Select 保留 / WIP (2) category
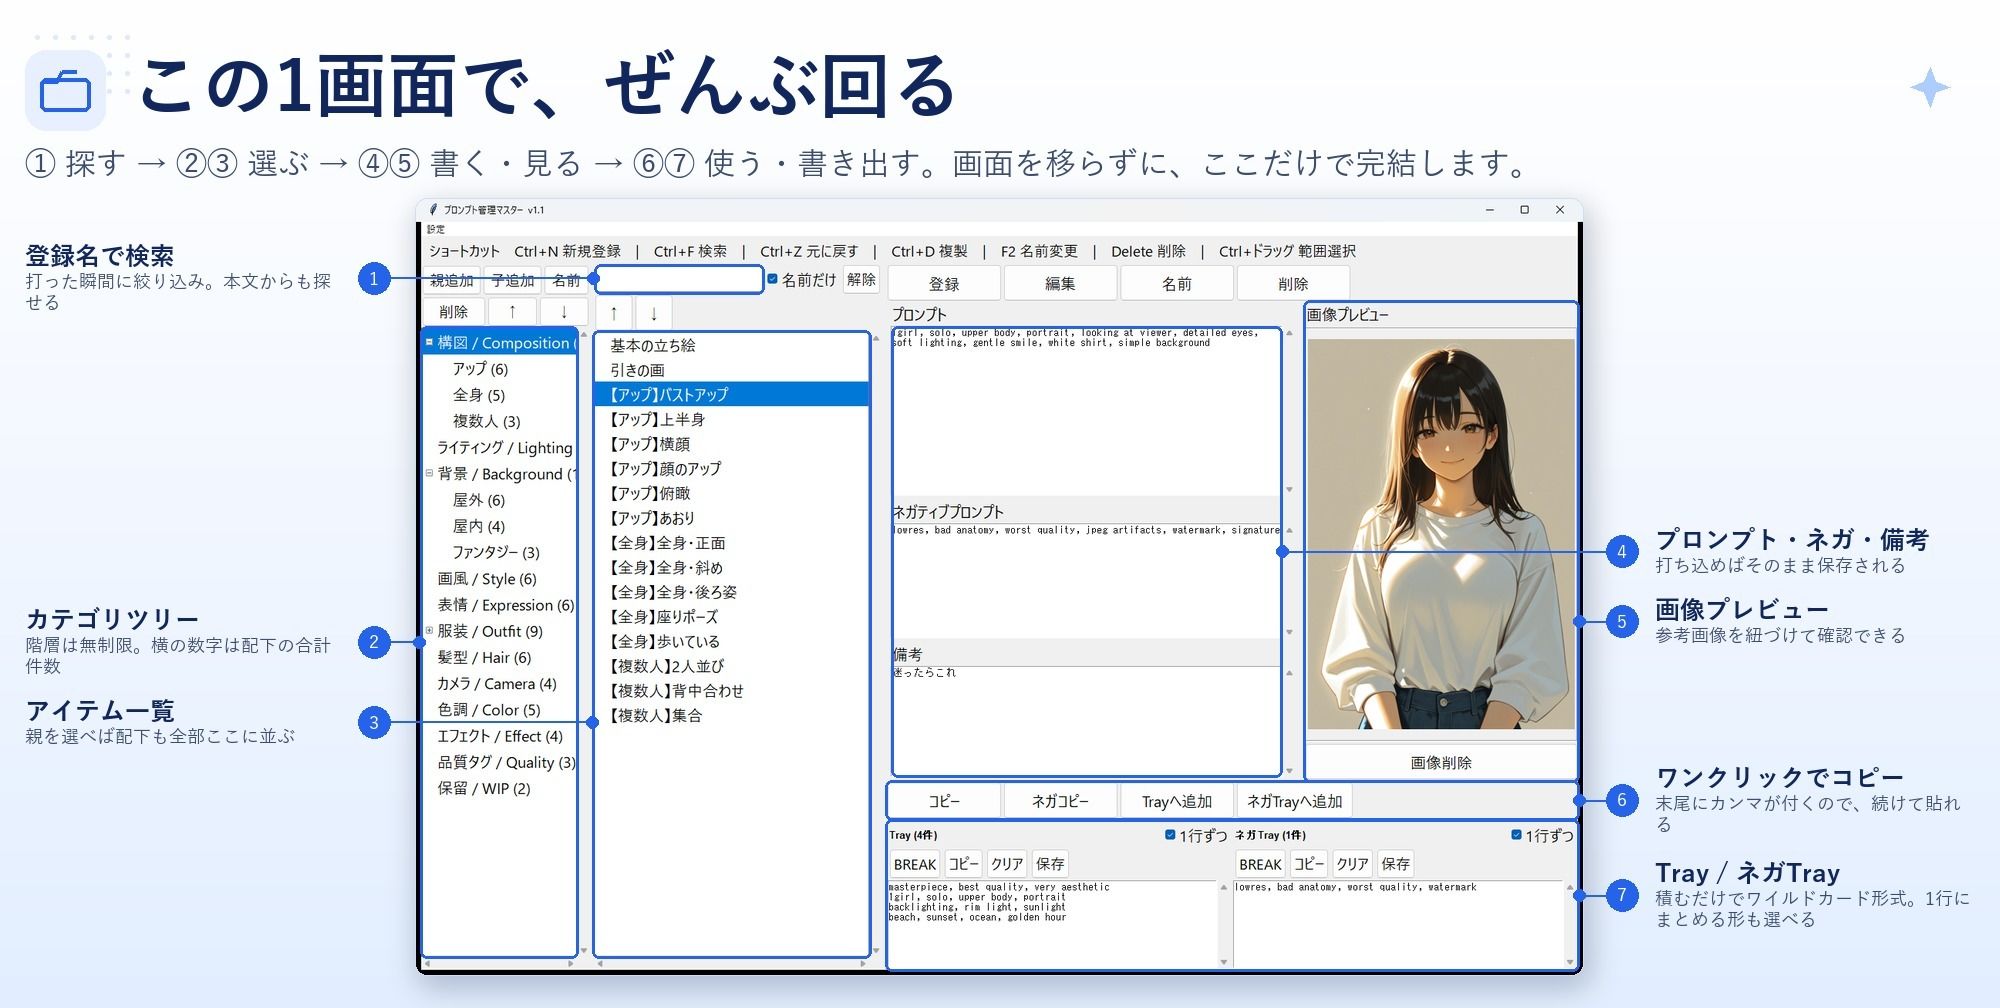This screenshot has width=2000, height=1008. pyautogui.click(x=484, y=788)
